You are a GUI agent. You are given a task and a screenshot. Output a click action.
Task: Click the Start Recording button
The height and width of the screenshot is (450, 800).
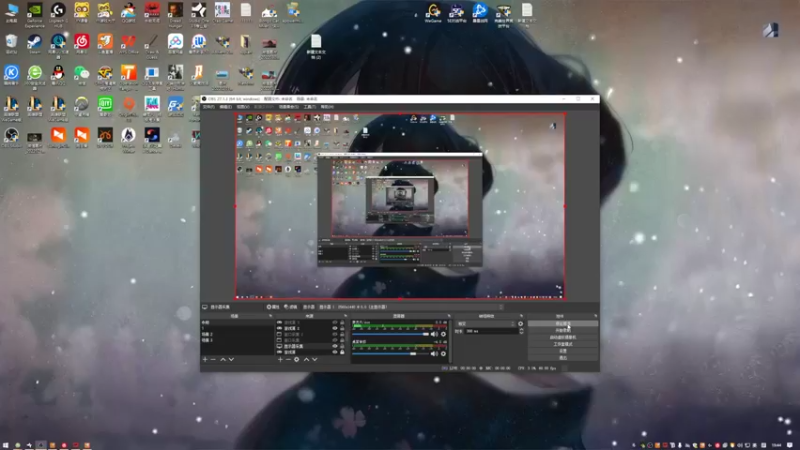[563, 331]
